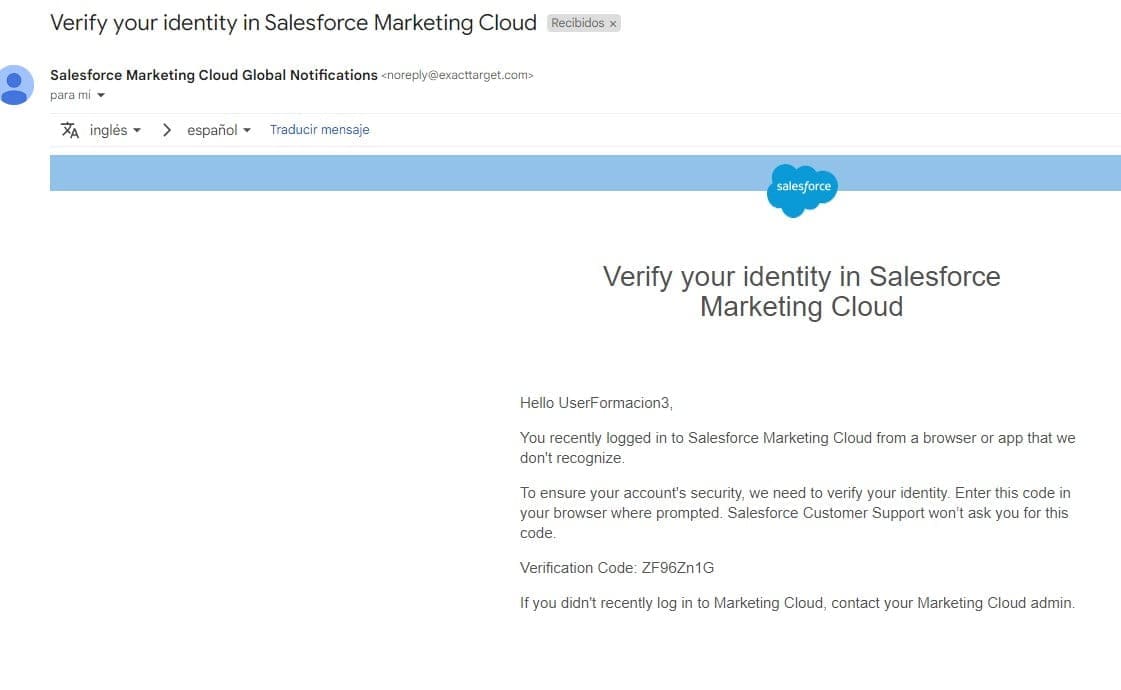Click the 'Traducir mensaje' link
Viewport: 1121px width, 690px height.
coord(319,130)
